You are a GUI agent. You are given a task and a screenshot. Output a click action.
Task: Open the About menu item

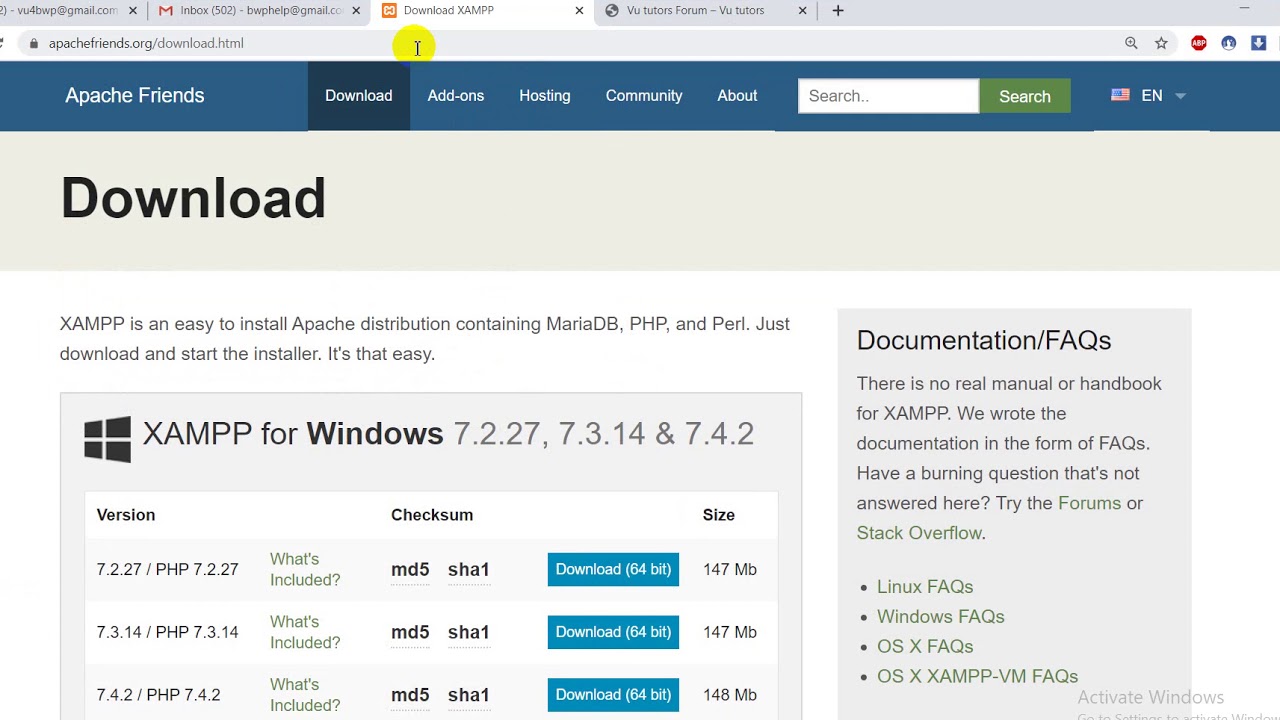737,96
